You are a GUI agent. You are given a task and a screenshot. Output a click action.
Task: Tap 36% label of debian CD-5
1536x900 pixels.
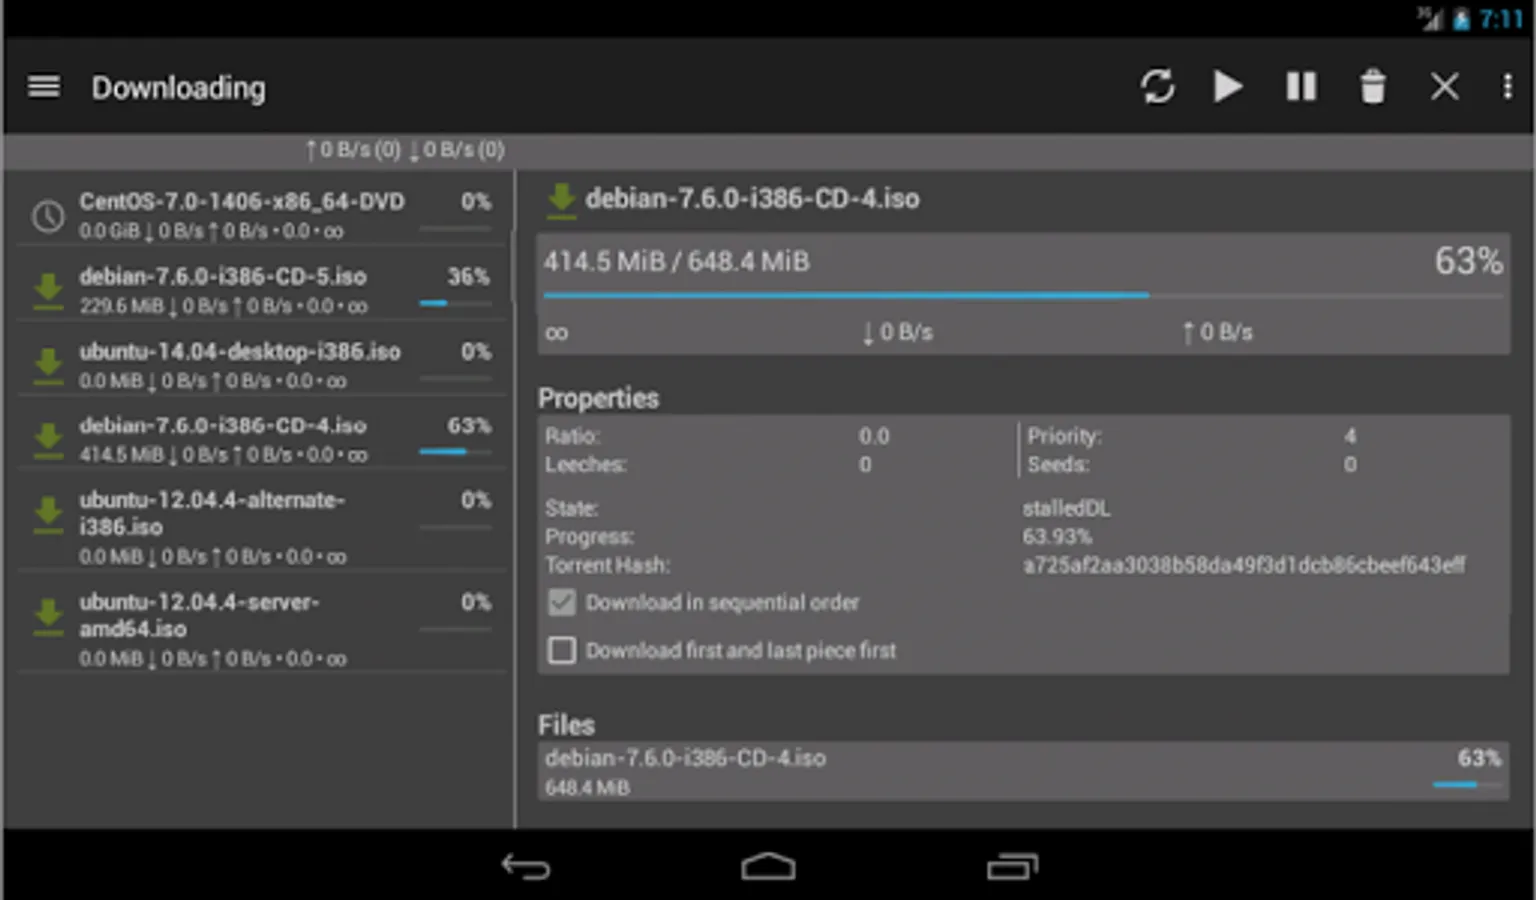[x=468, y=277]
